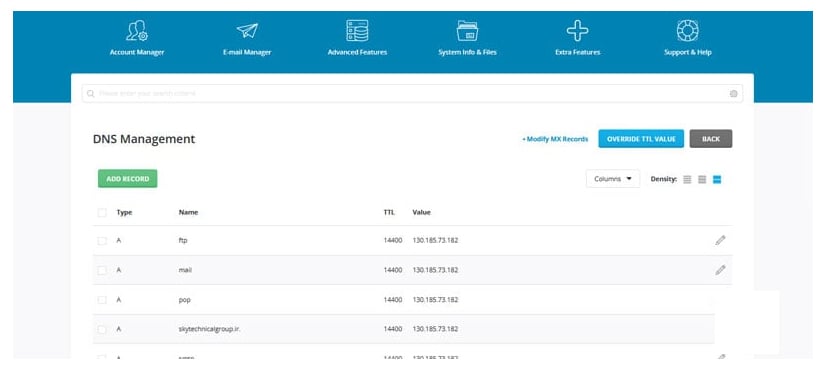Open the Account Manager icon
The image size is (820, 368).
tap(137, 31)
